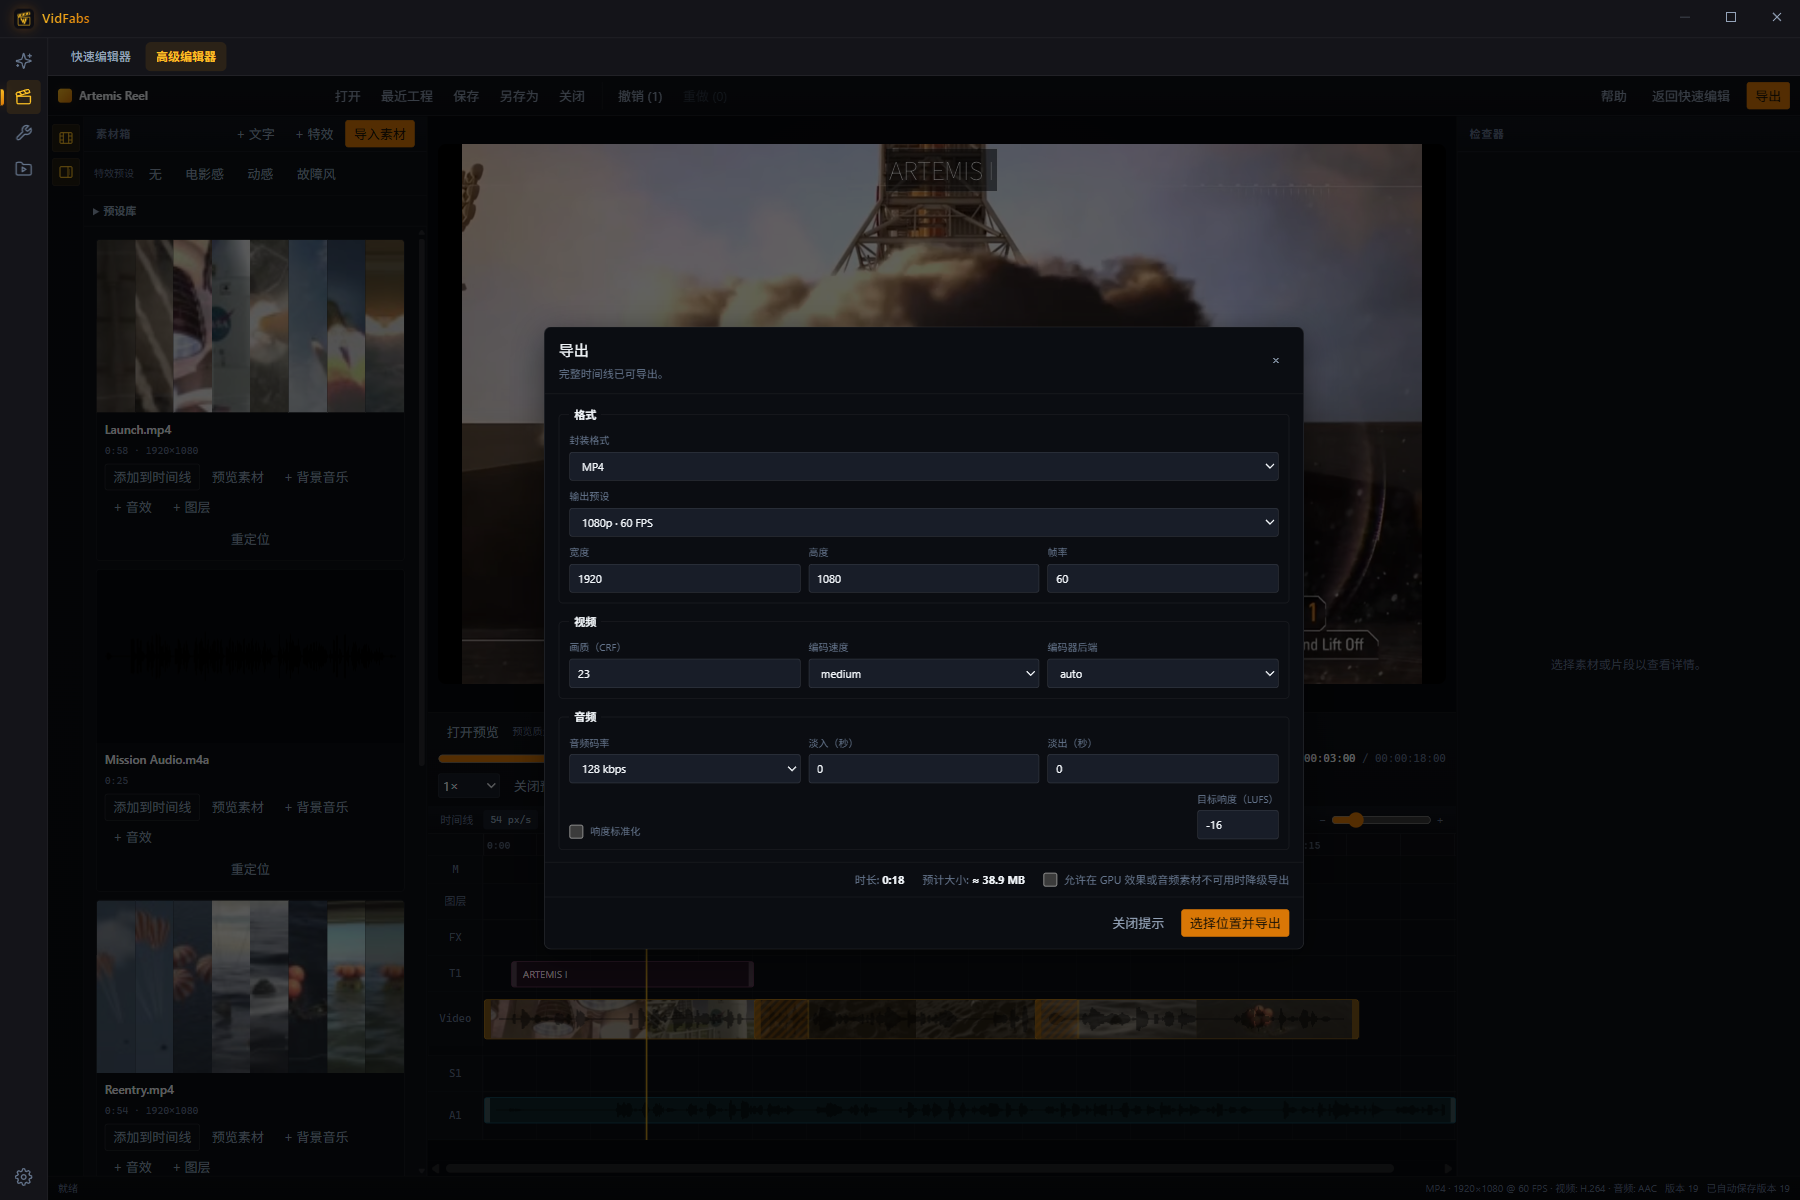The width and height of the screenshot is (1800, 1200).
Task: Enable the loudness normalization checkbox
Action: pyautogui.click(x=576, y=832)
